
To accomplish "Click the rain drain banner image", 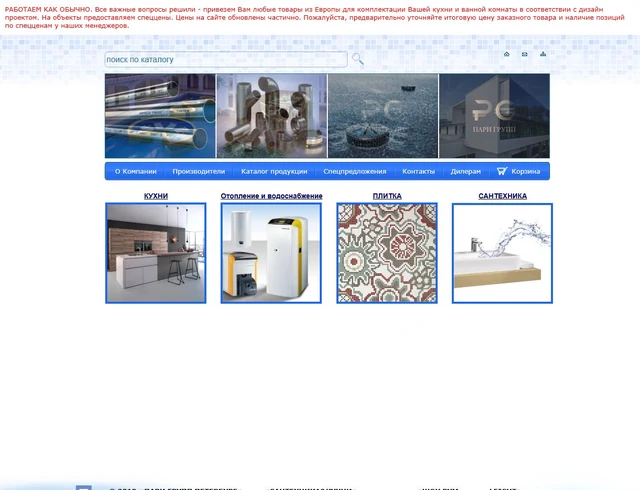I will tap(383, 116).
